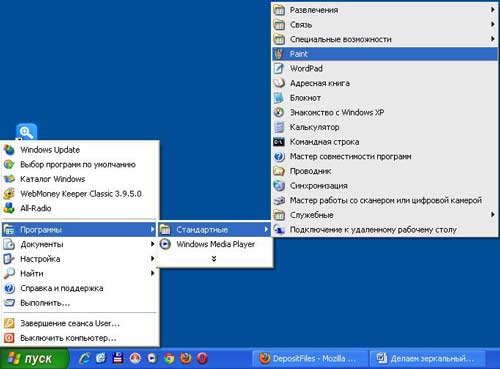This screenshot has width=500, height=369.
Task: Launch Firefox from quick launch
Action: 186,358
